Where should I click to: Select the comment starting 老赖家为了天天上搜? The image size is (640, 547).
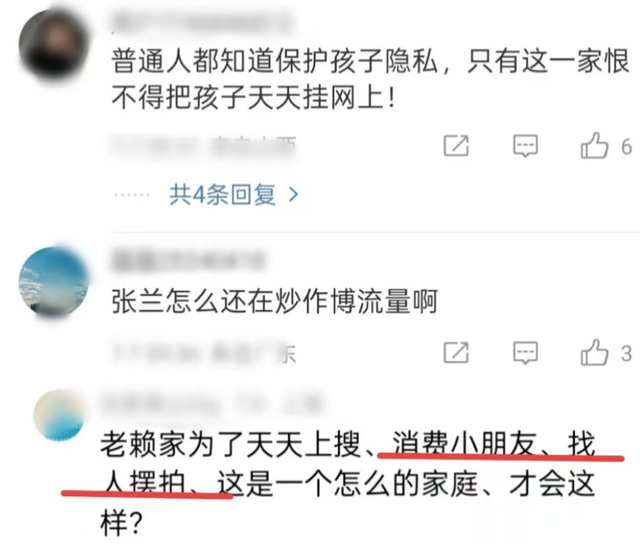348,485
